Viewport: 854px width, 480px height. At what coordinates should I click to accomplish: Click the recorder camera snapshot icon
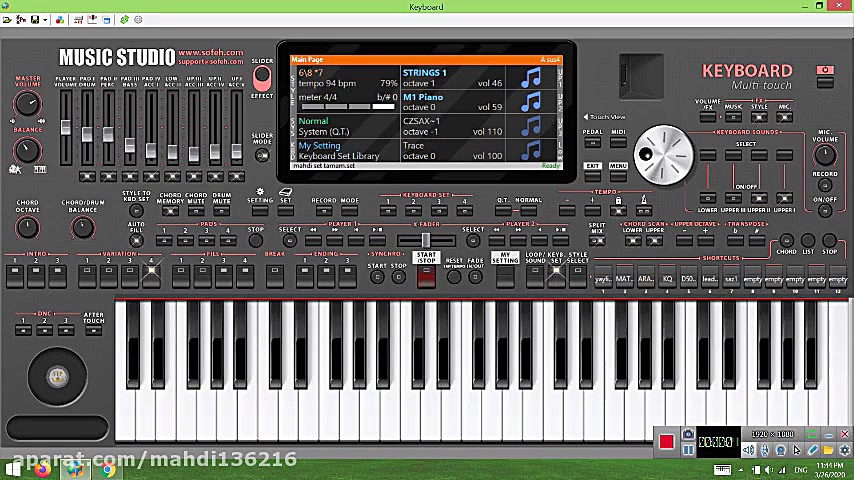click(x=688, y=434)
